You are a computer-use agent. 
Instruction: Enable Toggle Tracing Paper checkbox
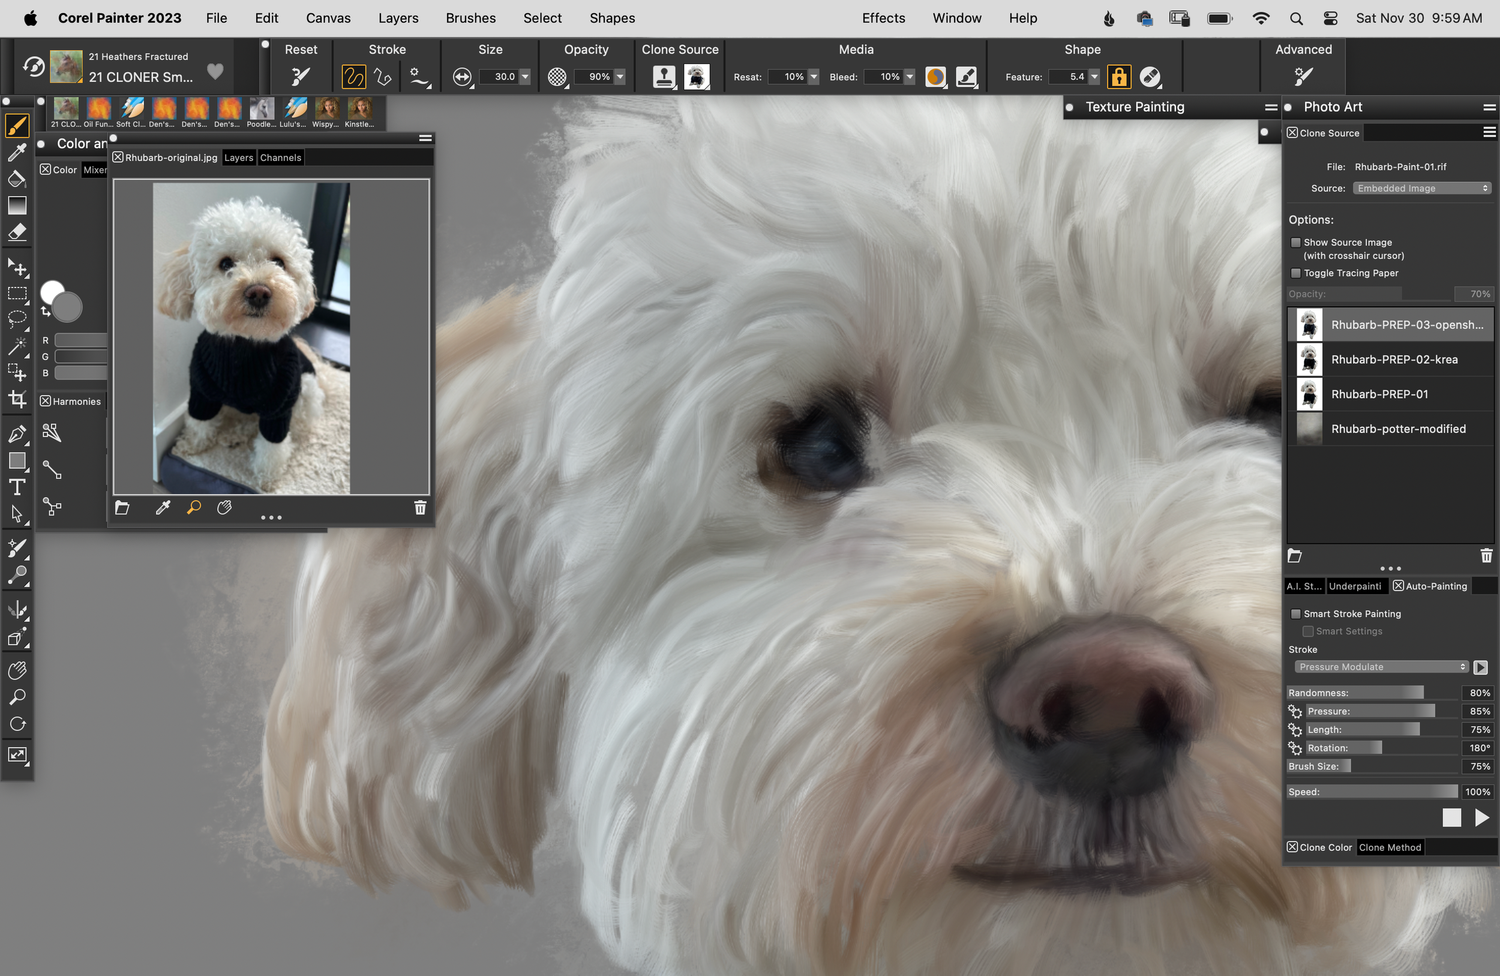point(1296,273)
